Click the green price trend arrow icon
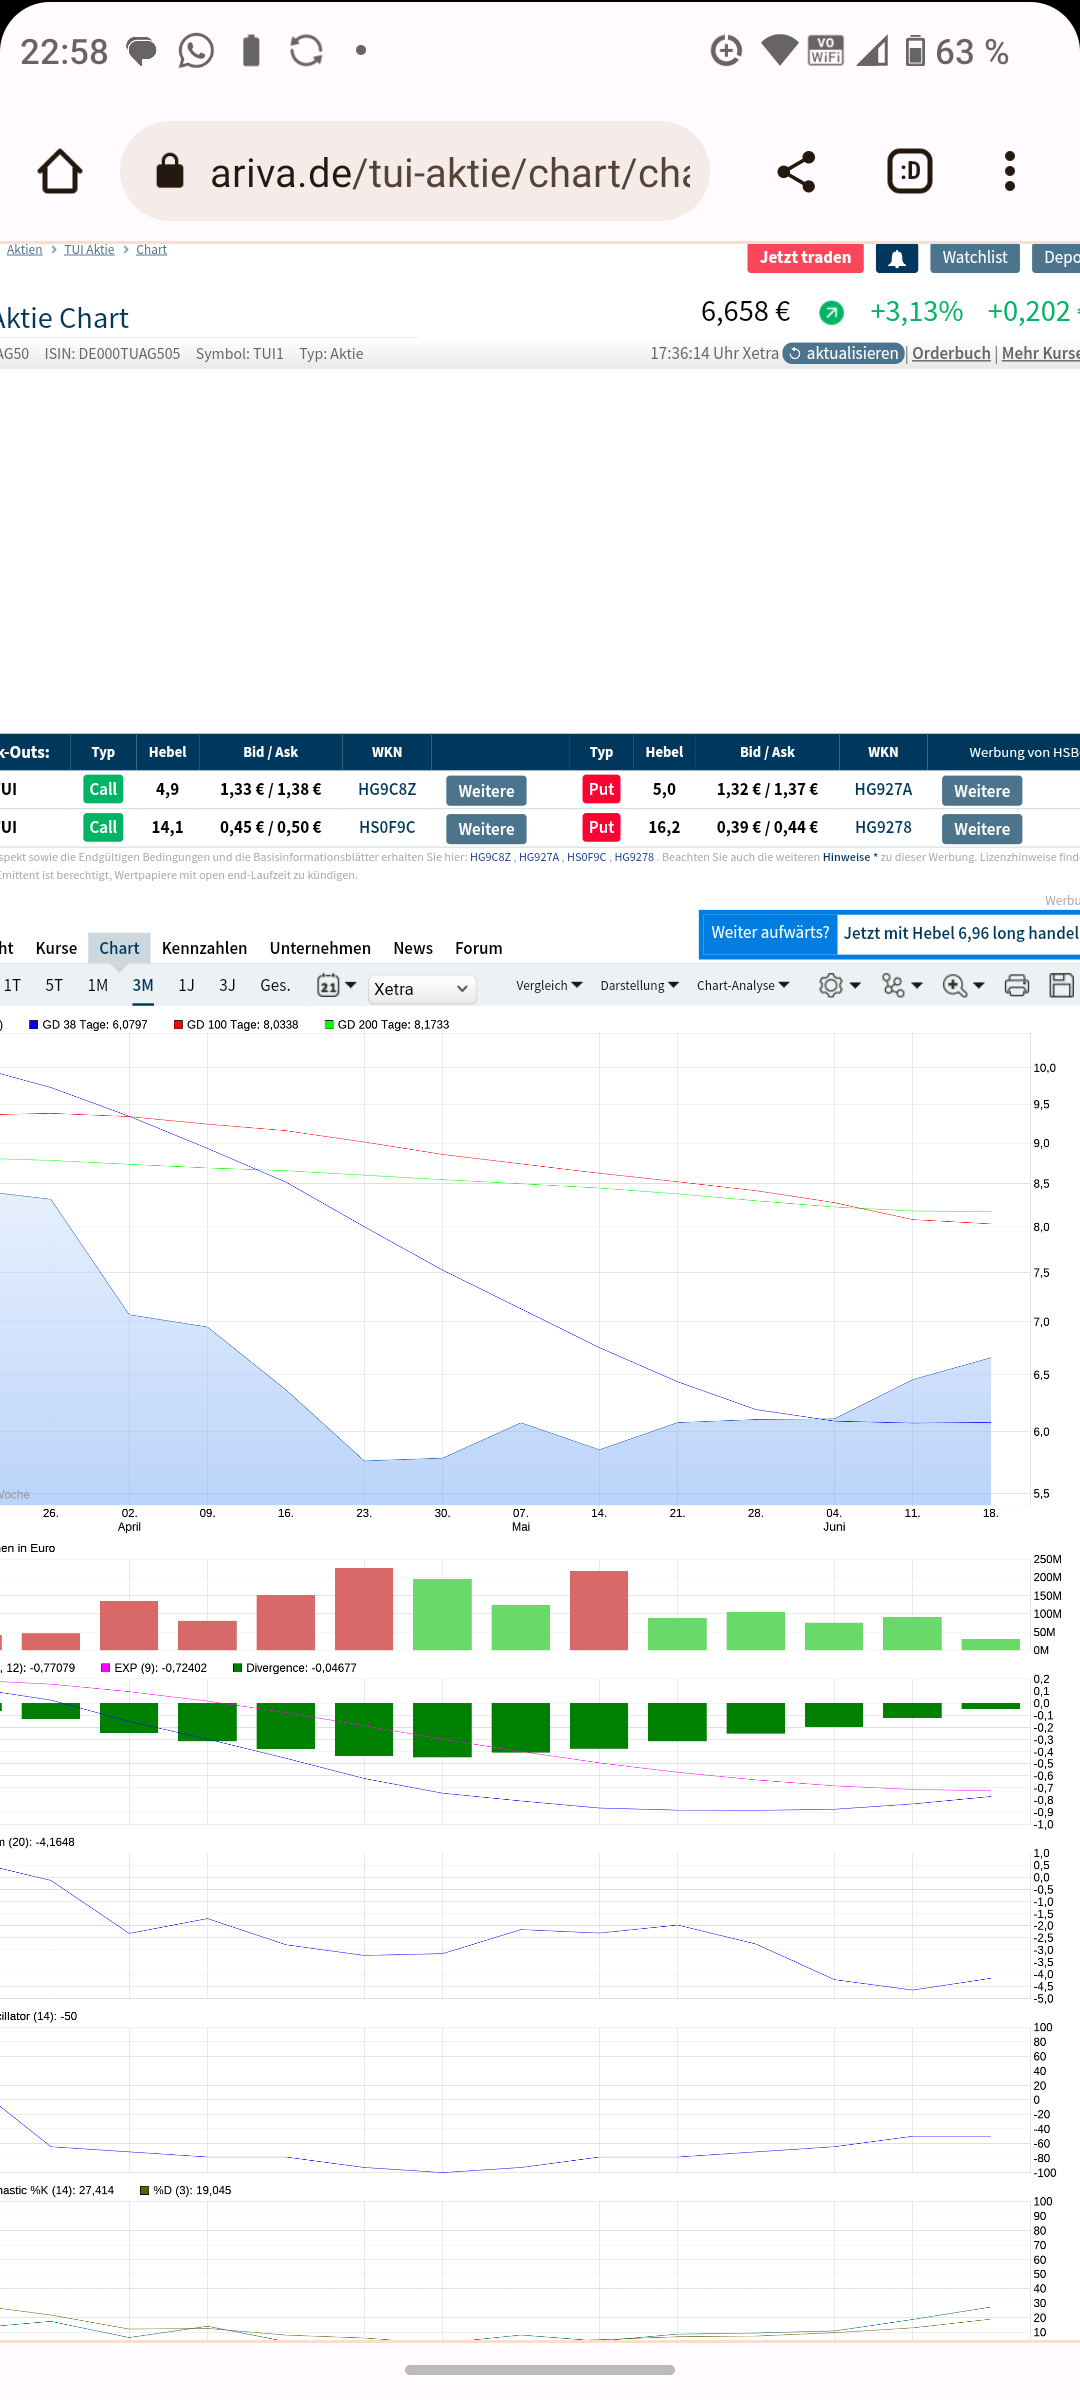This screenshot has height=2400, width=1080. coord(831,313)
